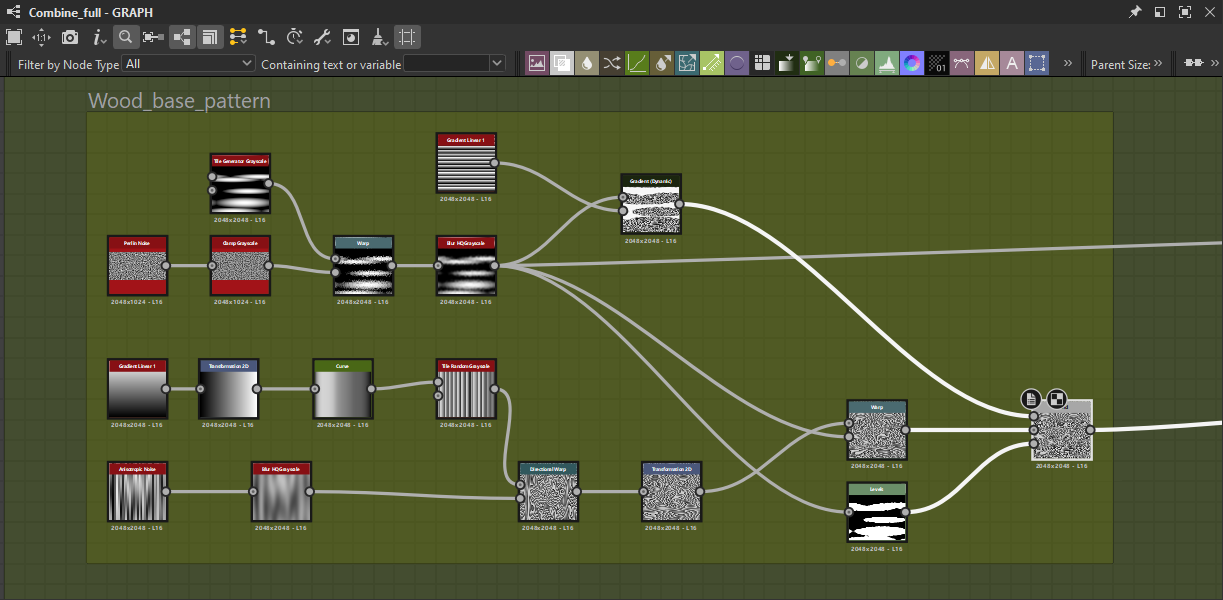This screenshot has height=600, width=1223.
Task: Expand the Containing text or variable dropdown
Action: (497, 63)
